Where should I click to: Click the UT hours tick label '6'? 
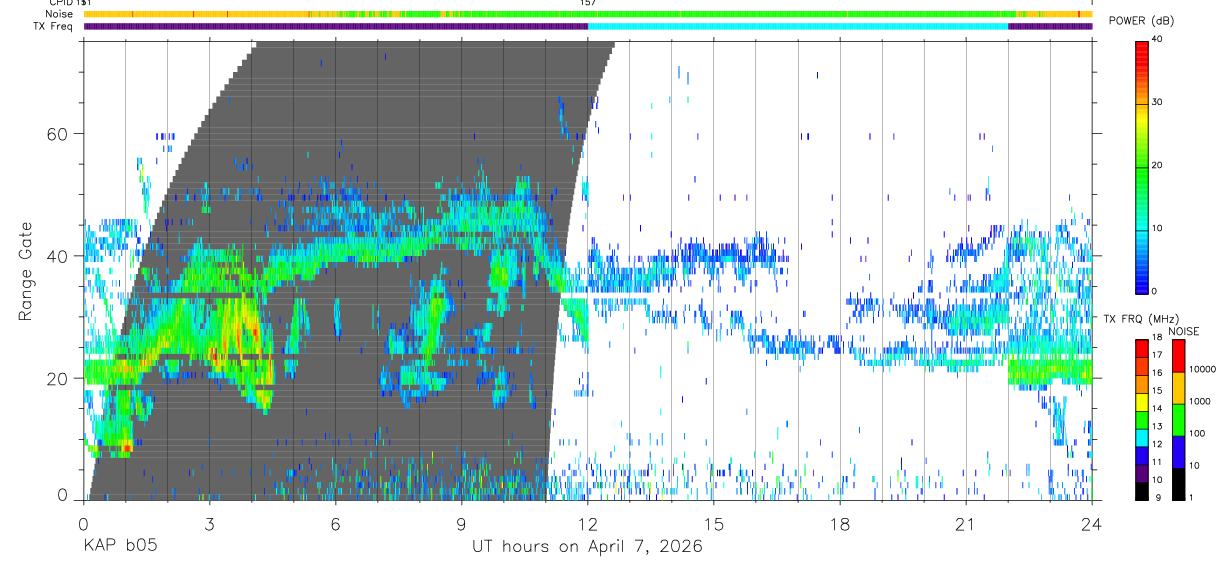tap(335, 524)
